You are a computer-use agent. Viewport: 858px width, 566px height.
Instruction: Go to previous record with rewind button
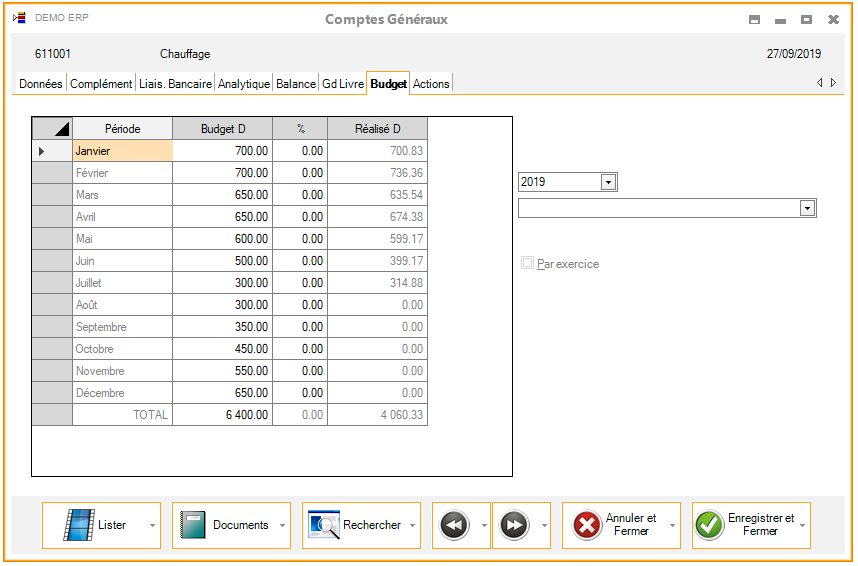[454, 525]
